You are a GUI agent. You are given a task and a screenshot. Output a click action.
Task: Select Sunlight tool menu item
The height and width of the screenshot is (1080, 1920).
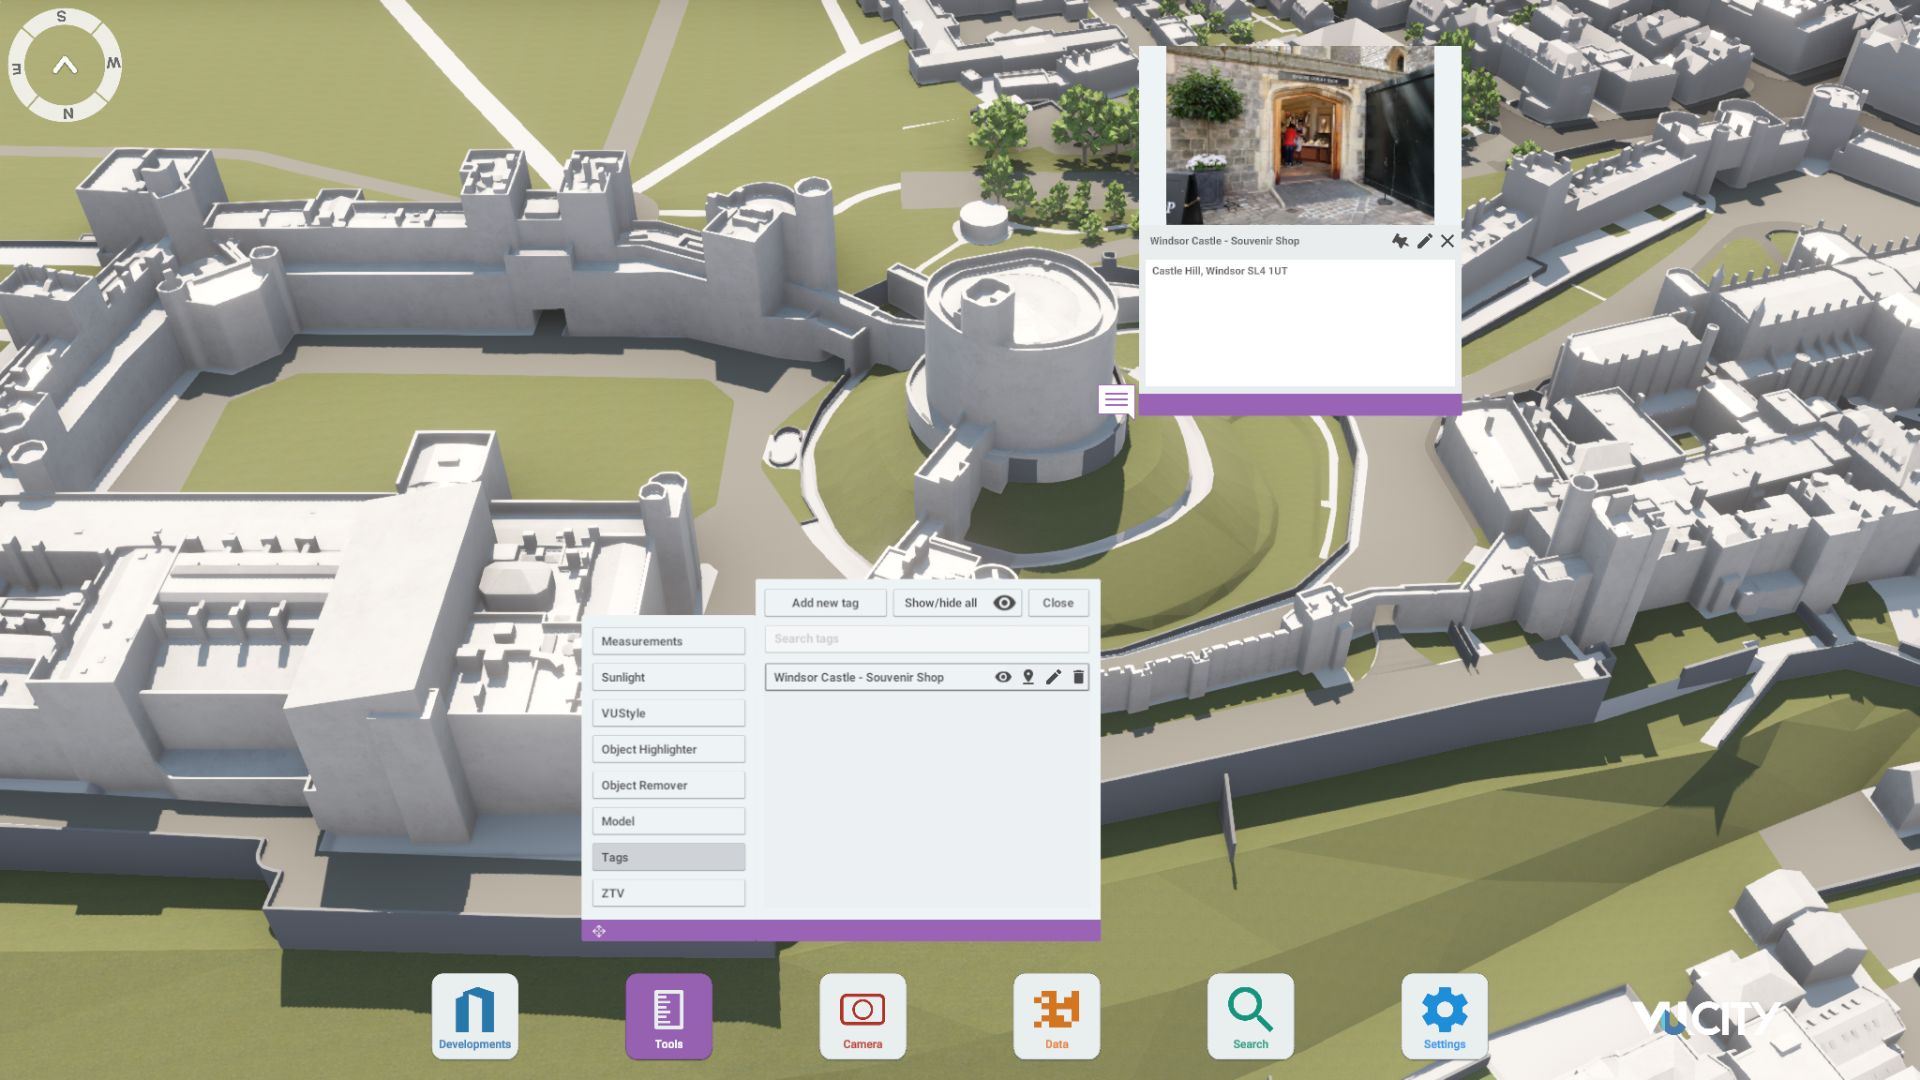[668, 677]
